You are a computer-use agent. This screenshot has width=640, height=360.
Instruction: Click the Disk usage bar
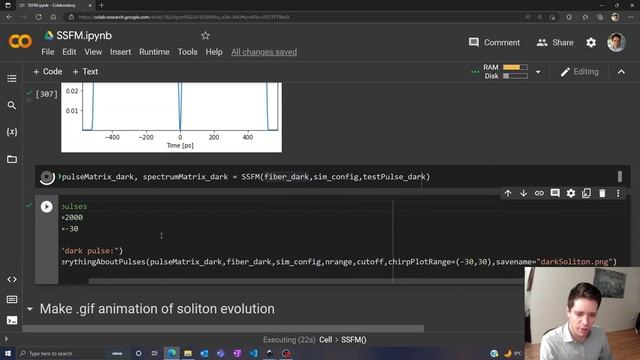click(x=515, y=76)
